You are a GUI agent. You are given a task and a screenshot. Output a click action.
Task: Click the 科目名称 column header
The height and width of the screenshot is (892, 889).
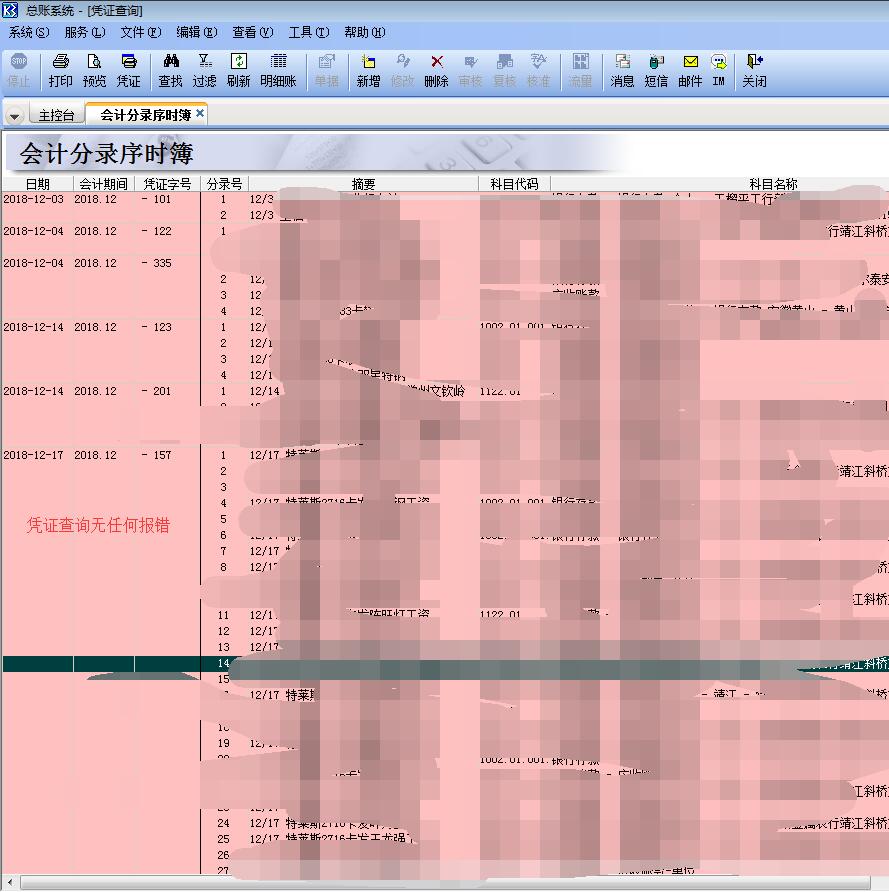773,184
